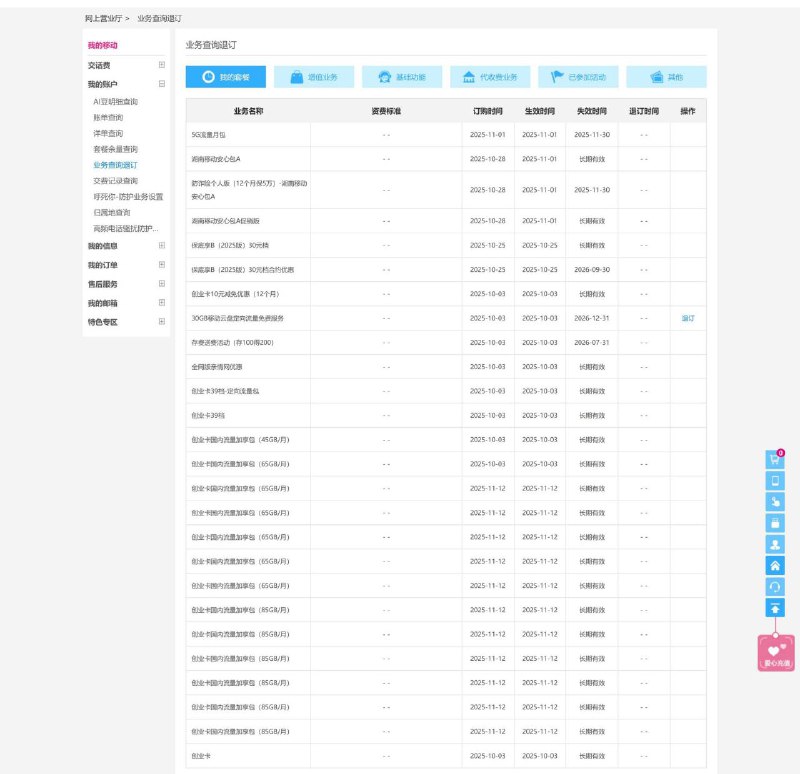Open the headset customer service icon
The image size is (800, 774).
[x=774, y=586]
